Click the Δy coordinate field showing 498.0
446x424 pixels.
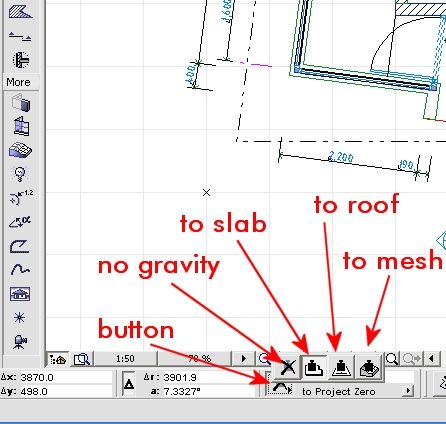coord(66,391)
